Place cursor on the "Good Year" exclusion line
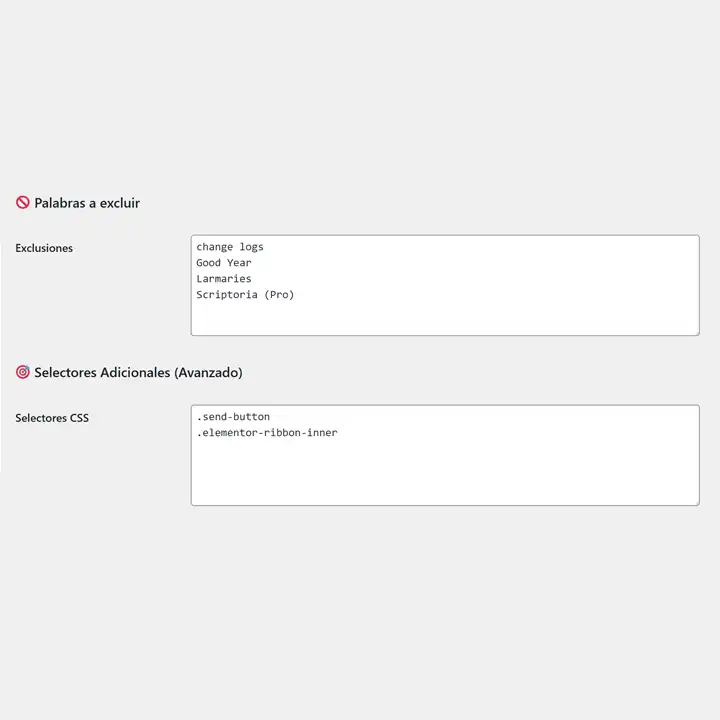This screenshot has width=720, height=720. coord(224,263)
